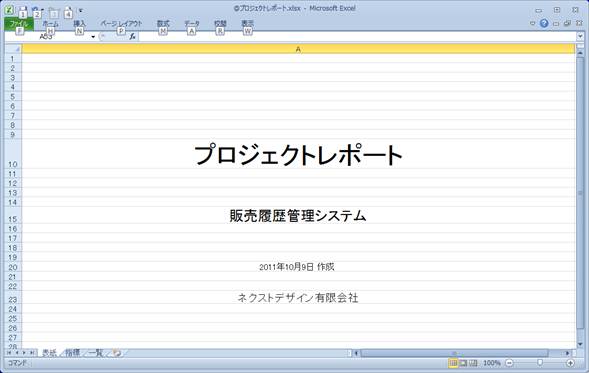Open the Customize Quick Access Toolbar dropdown
The width and height of the screenshot is (589, 373).
point(80,11)
